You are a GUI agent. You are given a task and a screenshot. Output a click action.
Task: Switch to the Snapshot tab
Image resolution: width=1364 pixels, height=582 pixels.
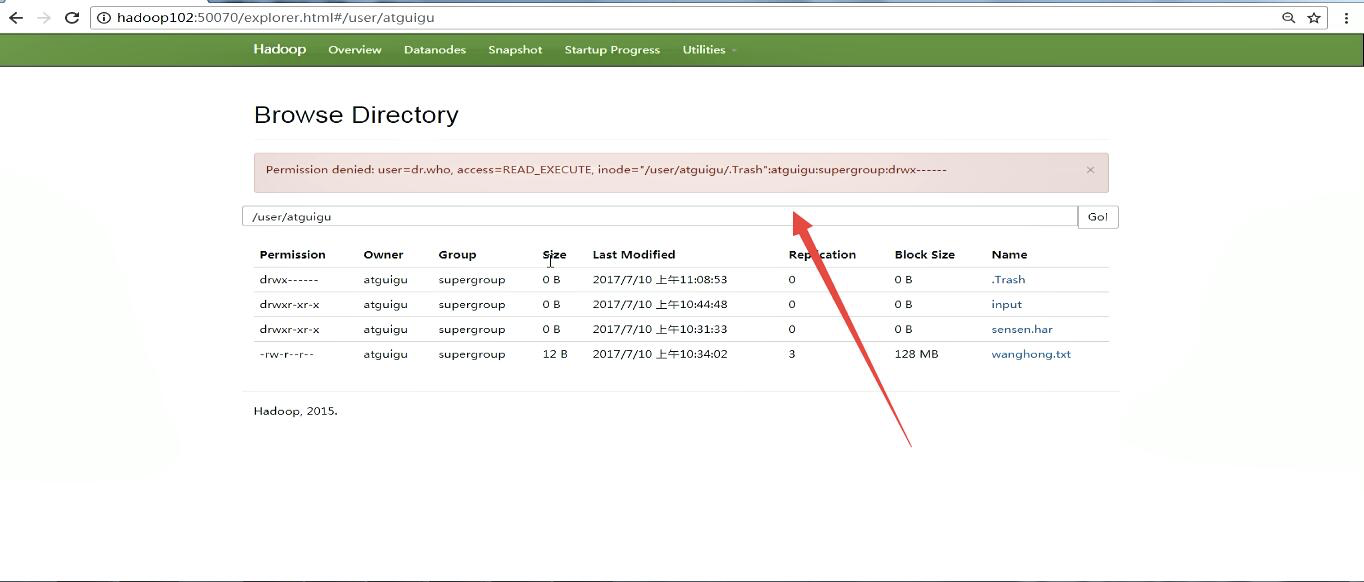(515, 50)
